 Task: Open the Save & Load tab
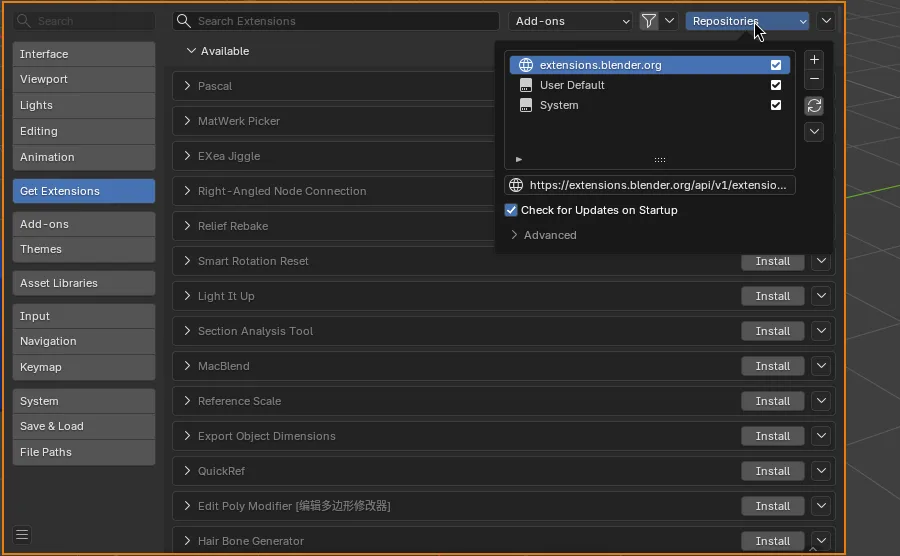(x=84, y=426)
